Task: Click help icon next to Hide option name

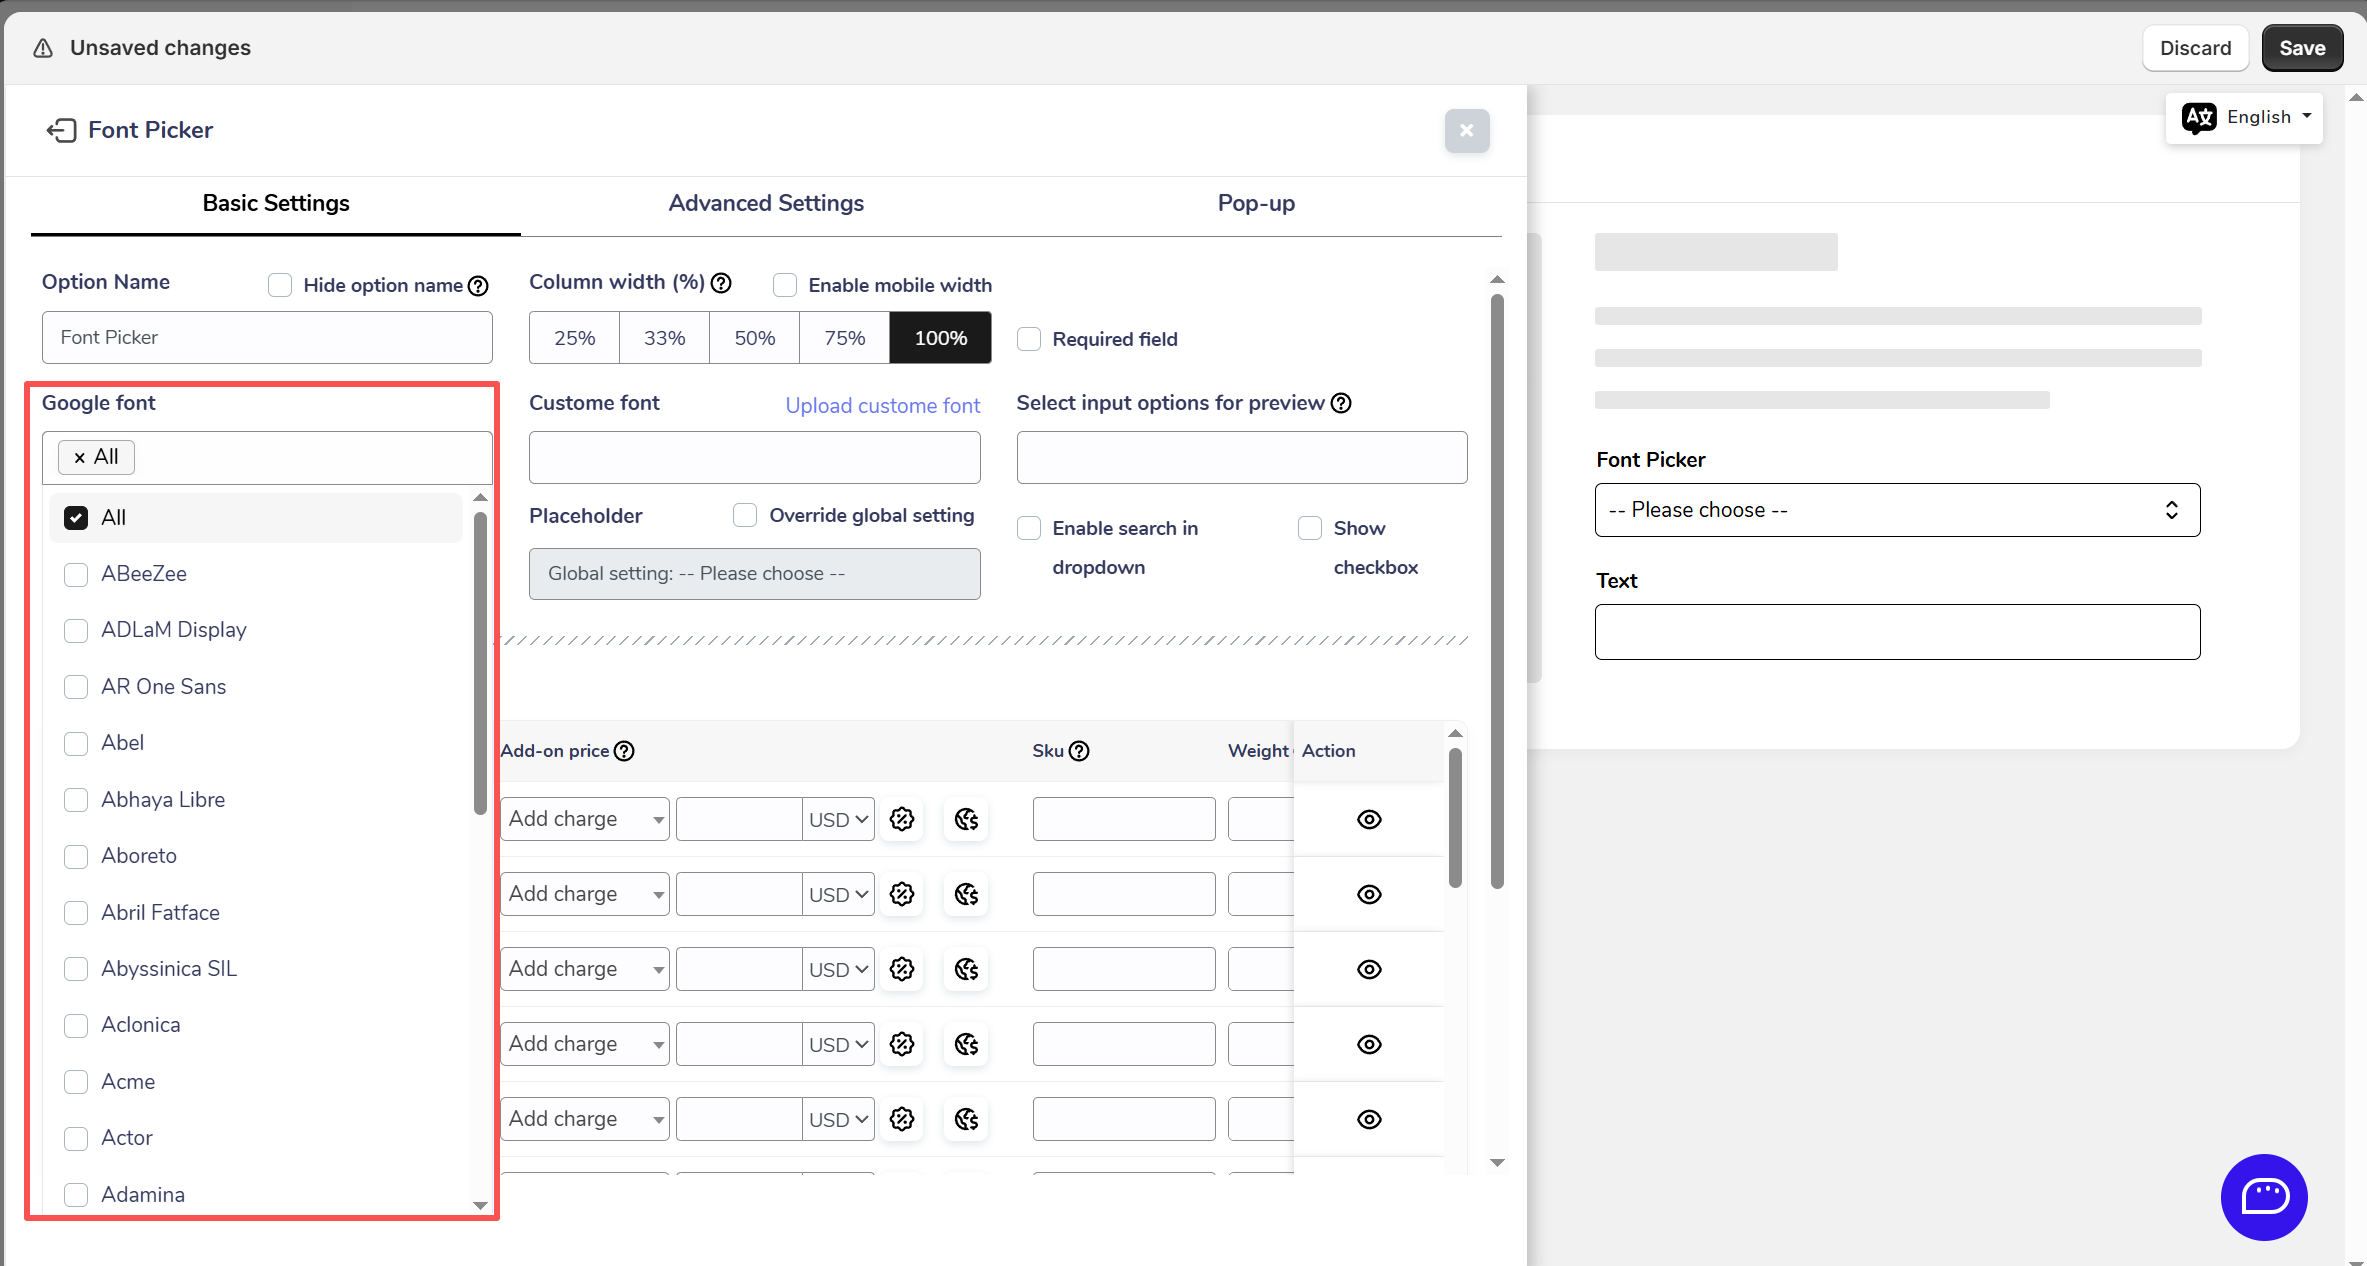Action: pos(479,286)
